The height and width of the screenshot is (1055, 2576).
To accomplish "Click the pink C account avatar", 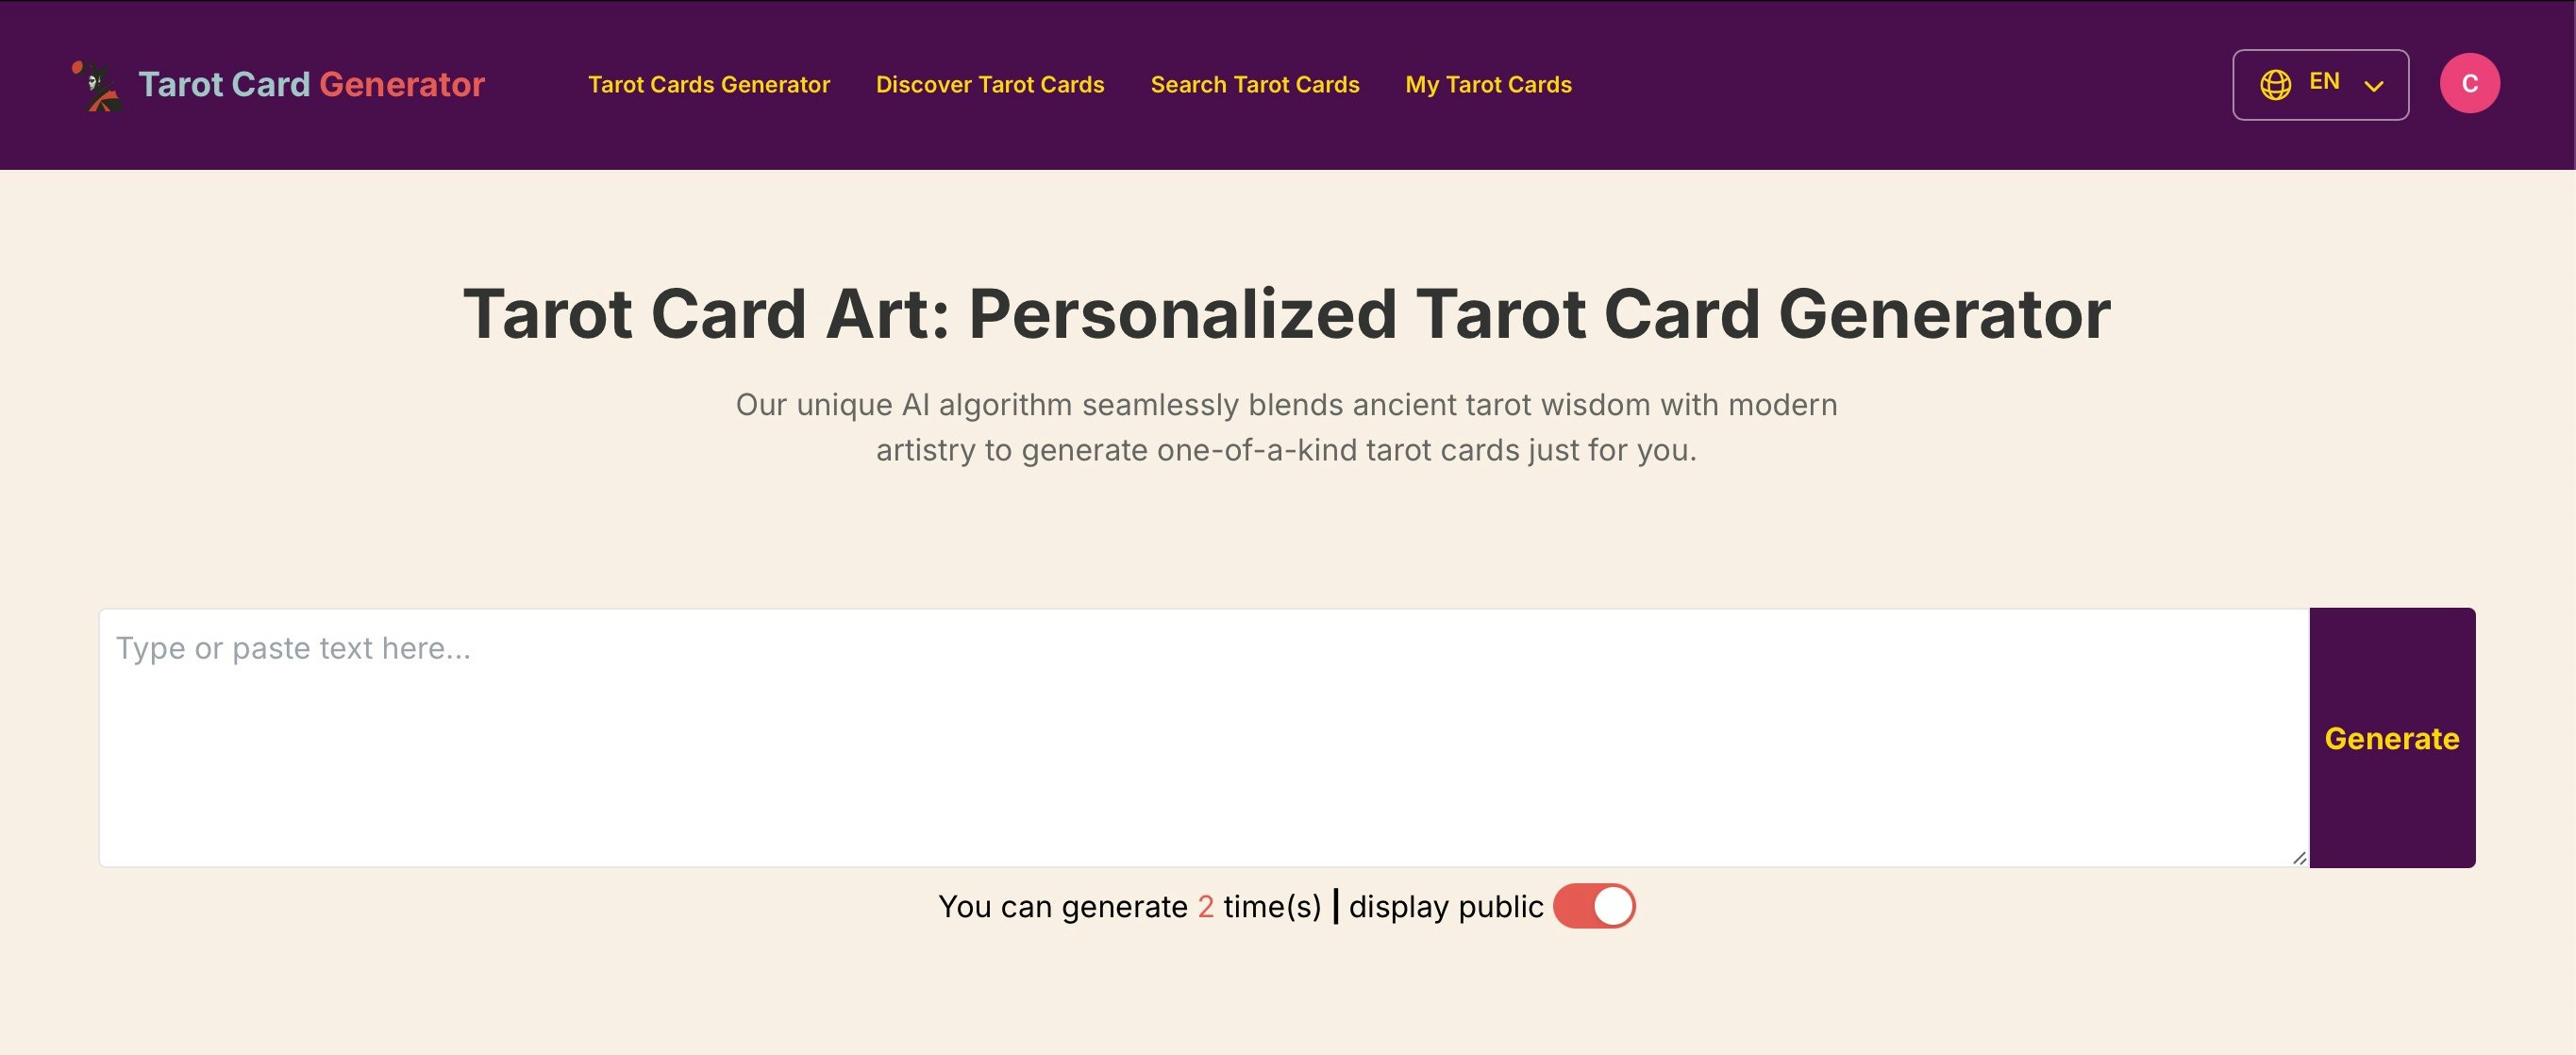I will tap(2470, 85).
